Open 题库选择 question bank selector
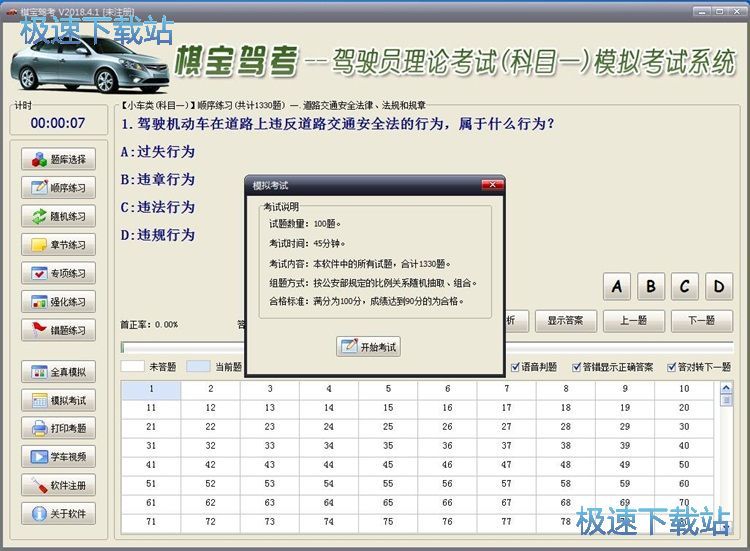Image resolution: width=750 pixels, height=551 pixels. pyautogui.click(x=58, y=159)
